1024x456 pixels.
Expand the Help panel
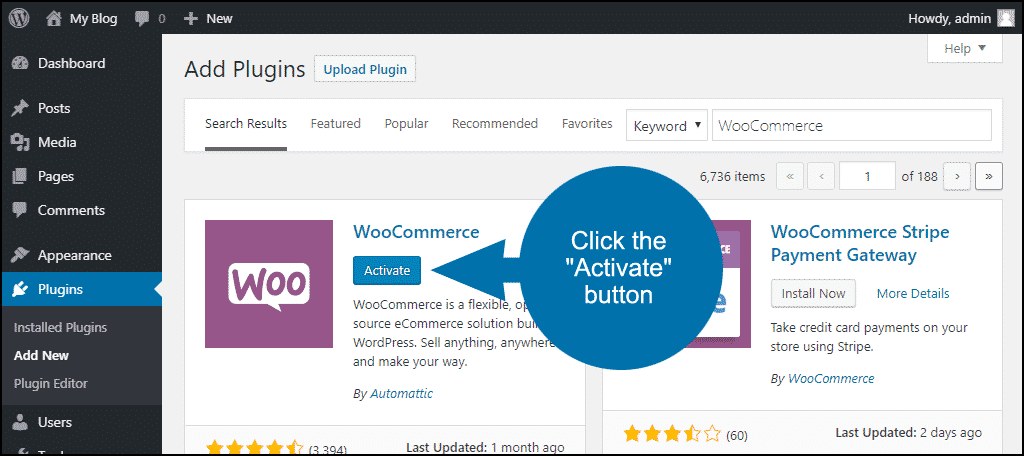click(965, 48)
